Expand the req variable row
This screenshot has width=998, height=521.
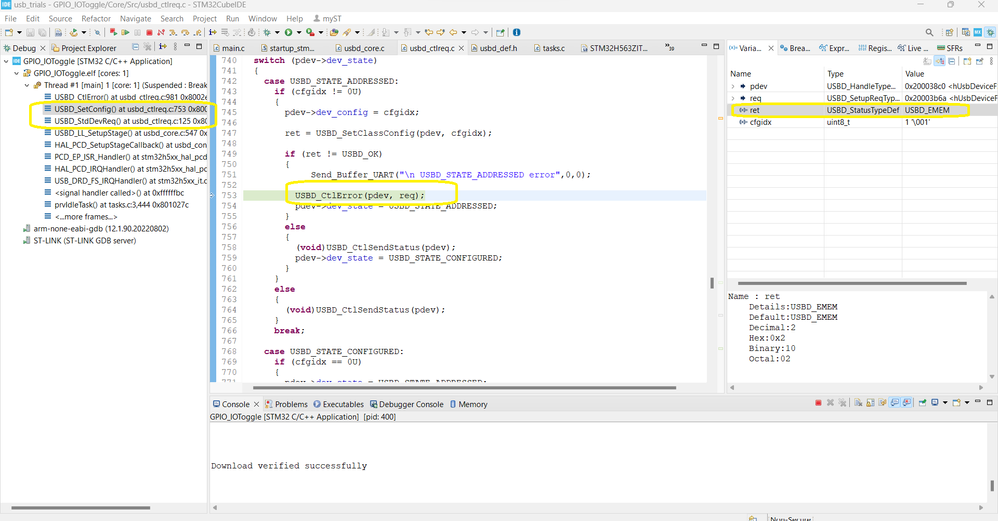coord(733,98)
